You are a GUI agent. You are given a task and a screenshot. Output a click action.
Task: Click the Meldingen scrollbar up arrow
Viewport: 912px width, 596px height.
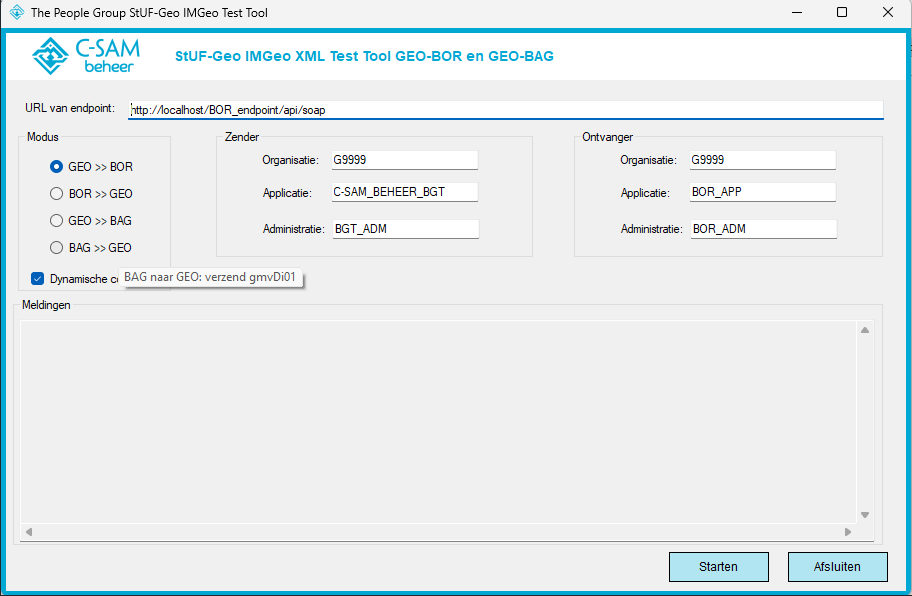coord(865,330)
